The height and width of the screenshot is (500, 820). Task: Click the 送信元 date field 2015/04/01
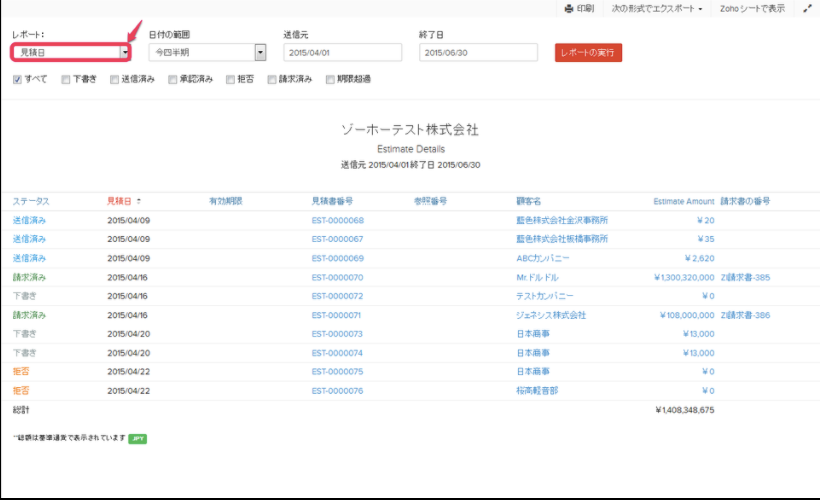pos(342,52)
